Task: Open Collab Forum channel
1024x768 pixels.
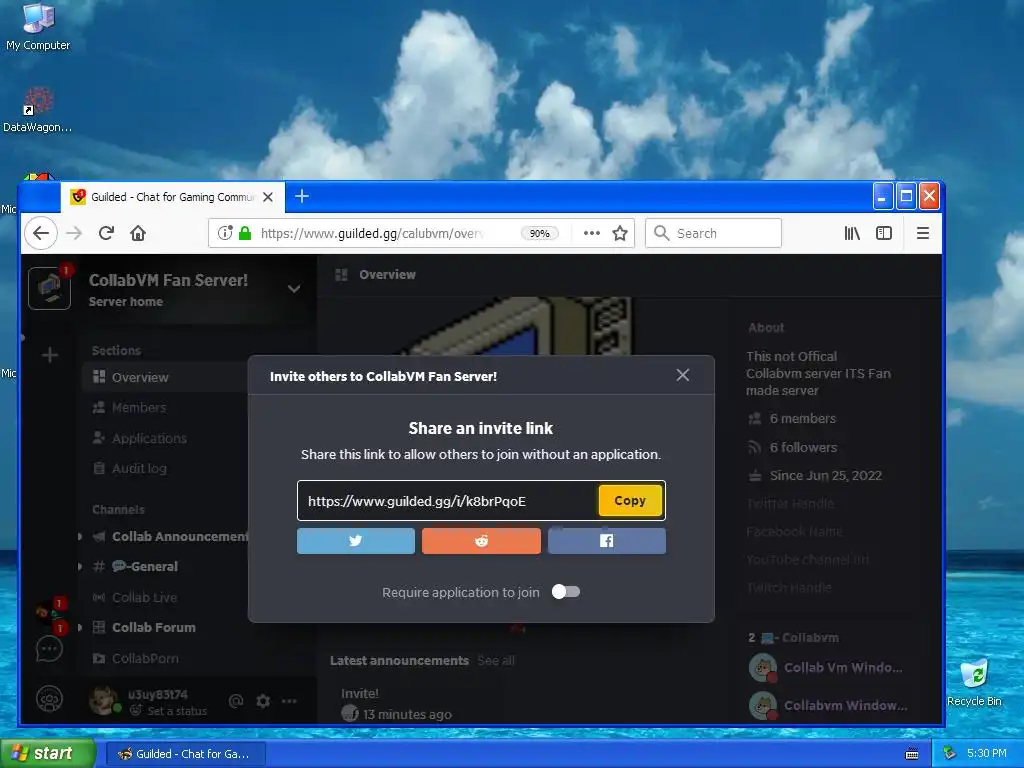Action: pyautogui.click(x=153, y=627)
